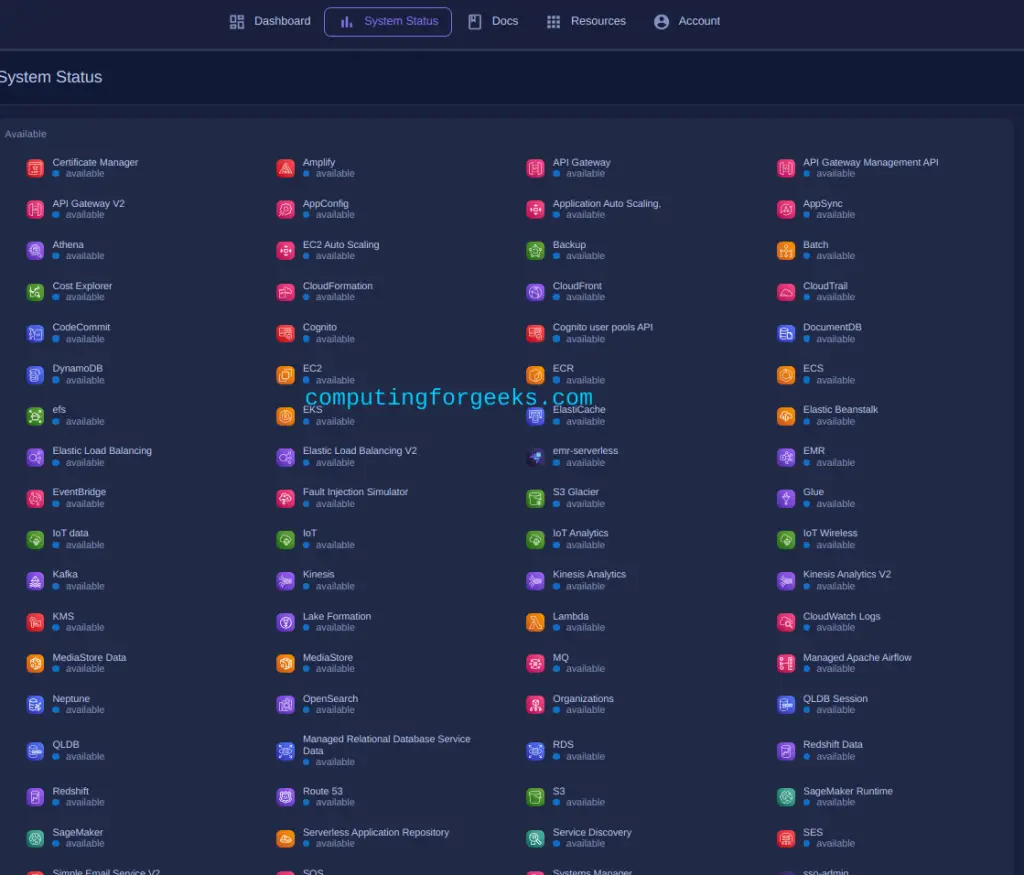Click the CloudFront icon
Screen dimensions: 1024x875
point(536,292)
